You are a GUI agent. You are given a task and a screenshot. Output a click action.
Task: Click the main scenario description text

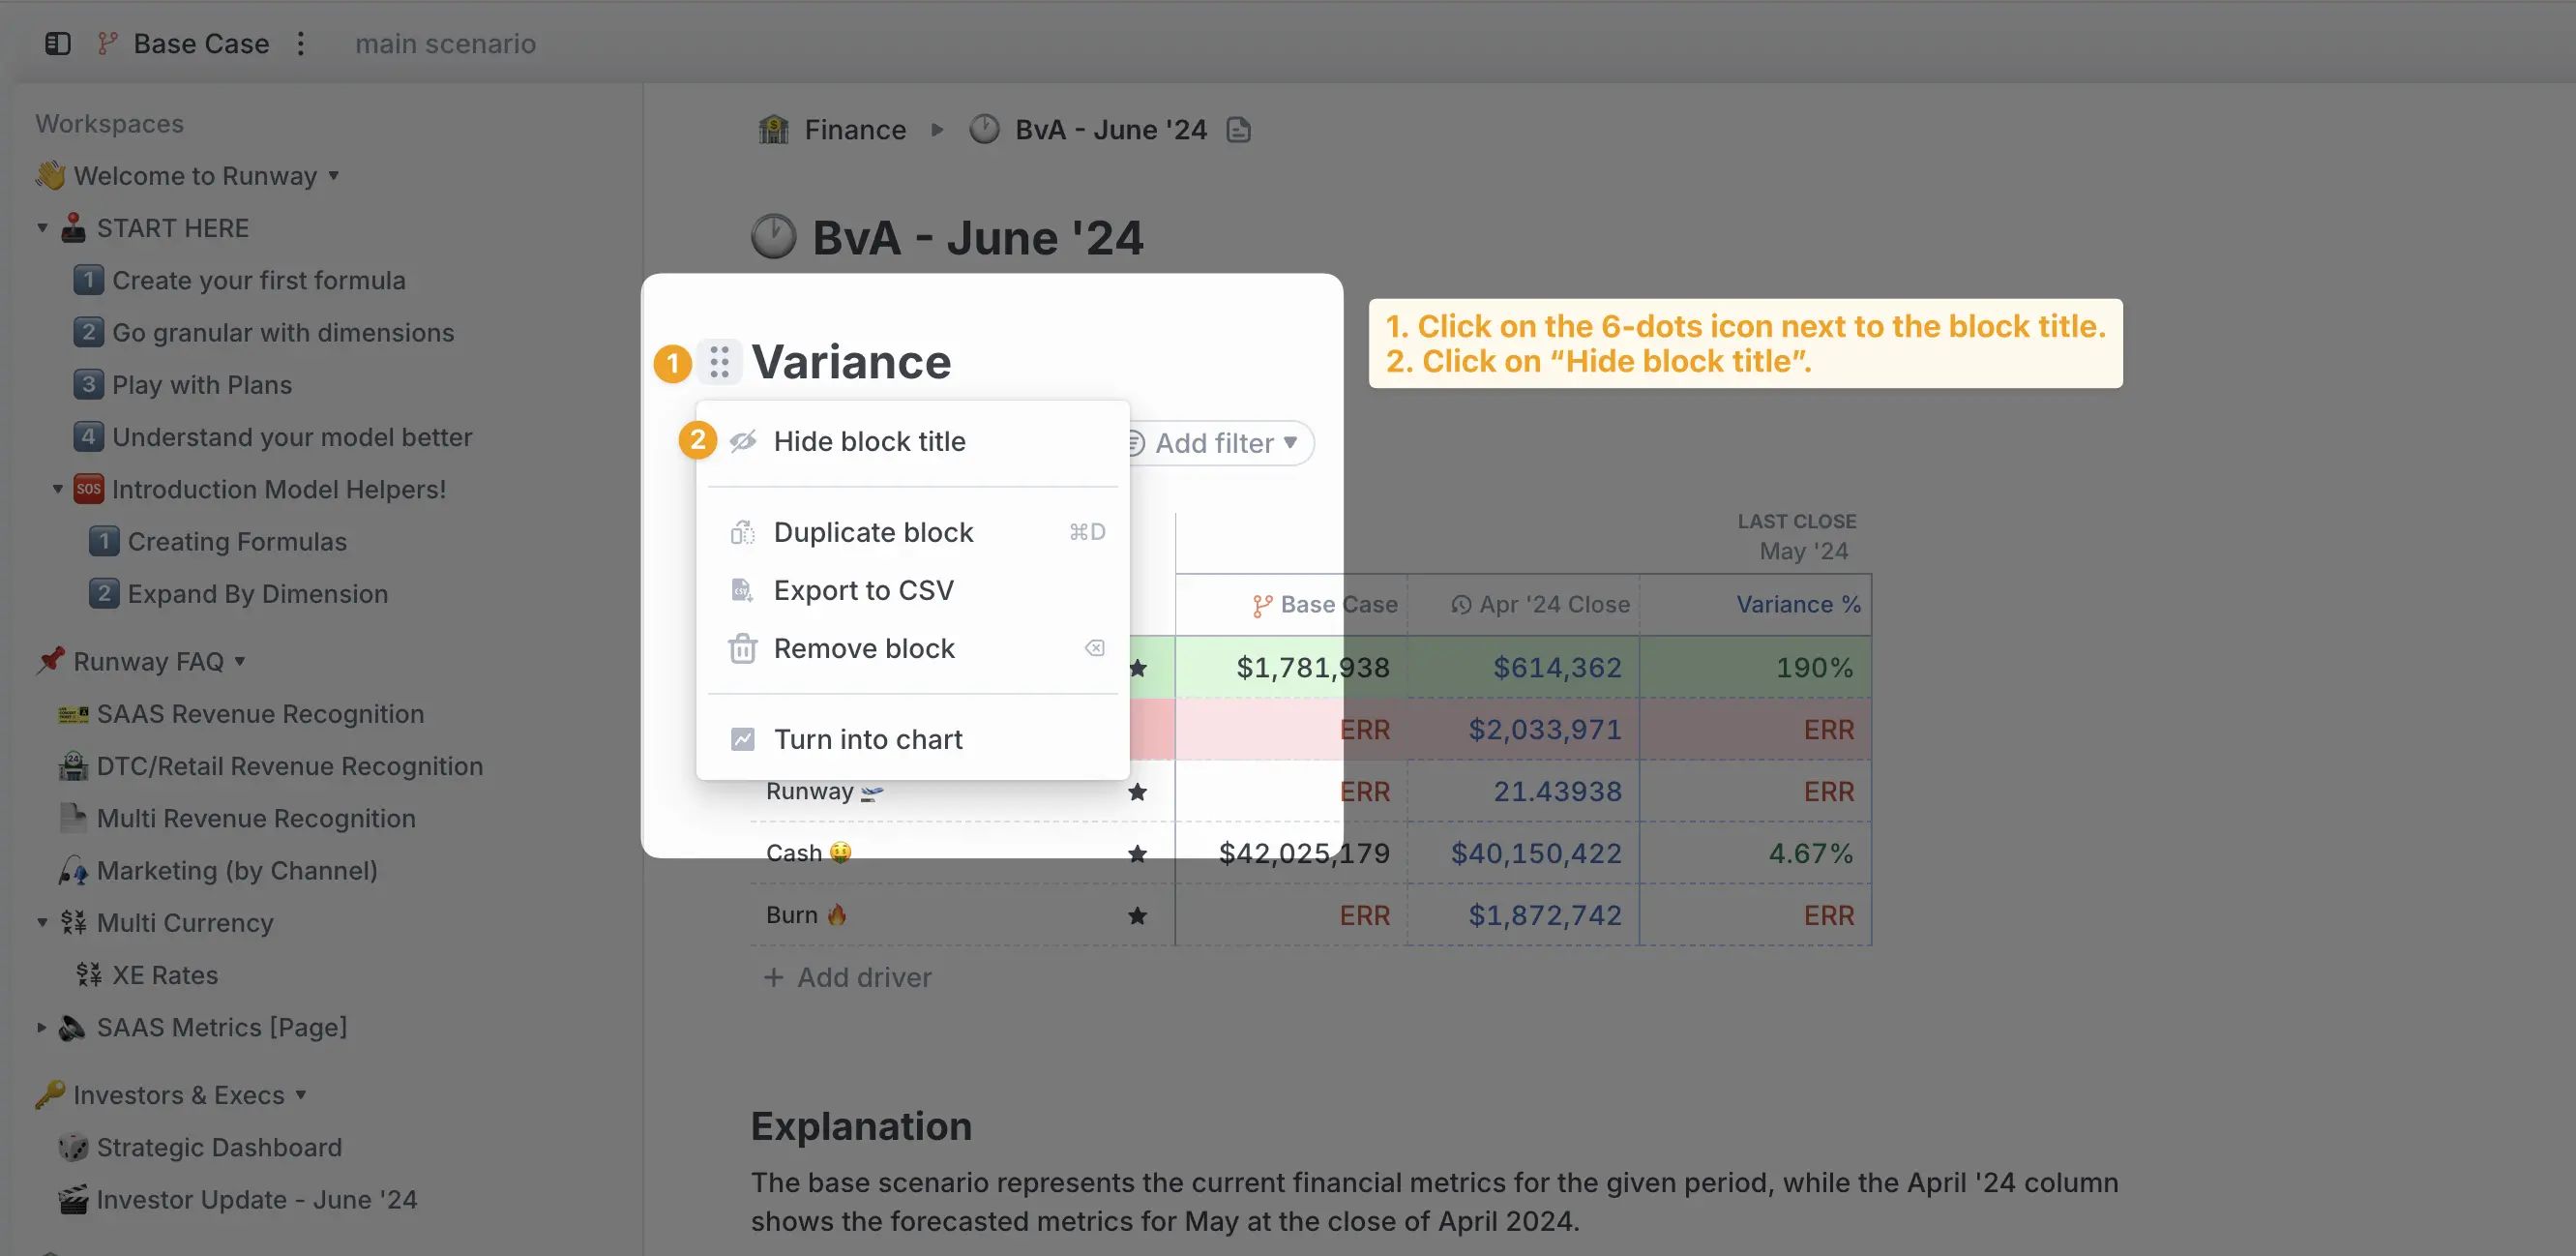[446, 43]
